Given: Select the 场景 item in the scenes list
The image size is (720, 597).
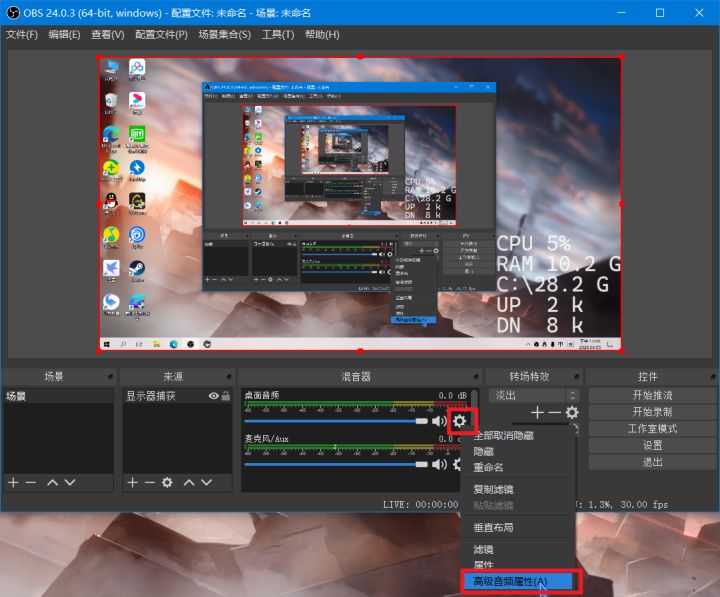Looking at the screenshot, I should pyautogui.click(x=58, y=396).
